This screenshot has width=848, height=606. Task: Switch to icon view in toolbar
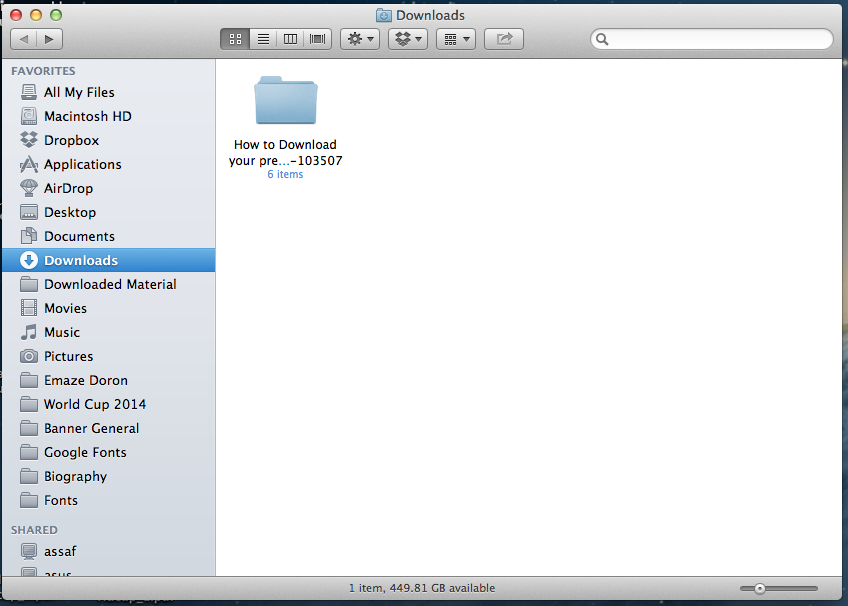click(x=235, y=39)
